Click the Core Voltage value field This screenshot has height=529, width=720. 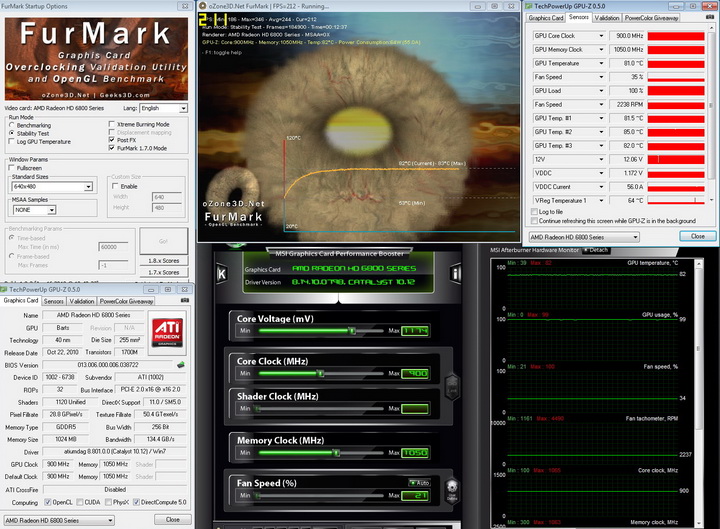tap(414, 331)
